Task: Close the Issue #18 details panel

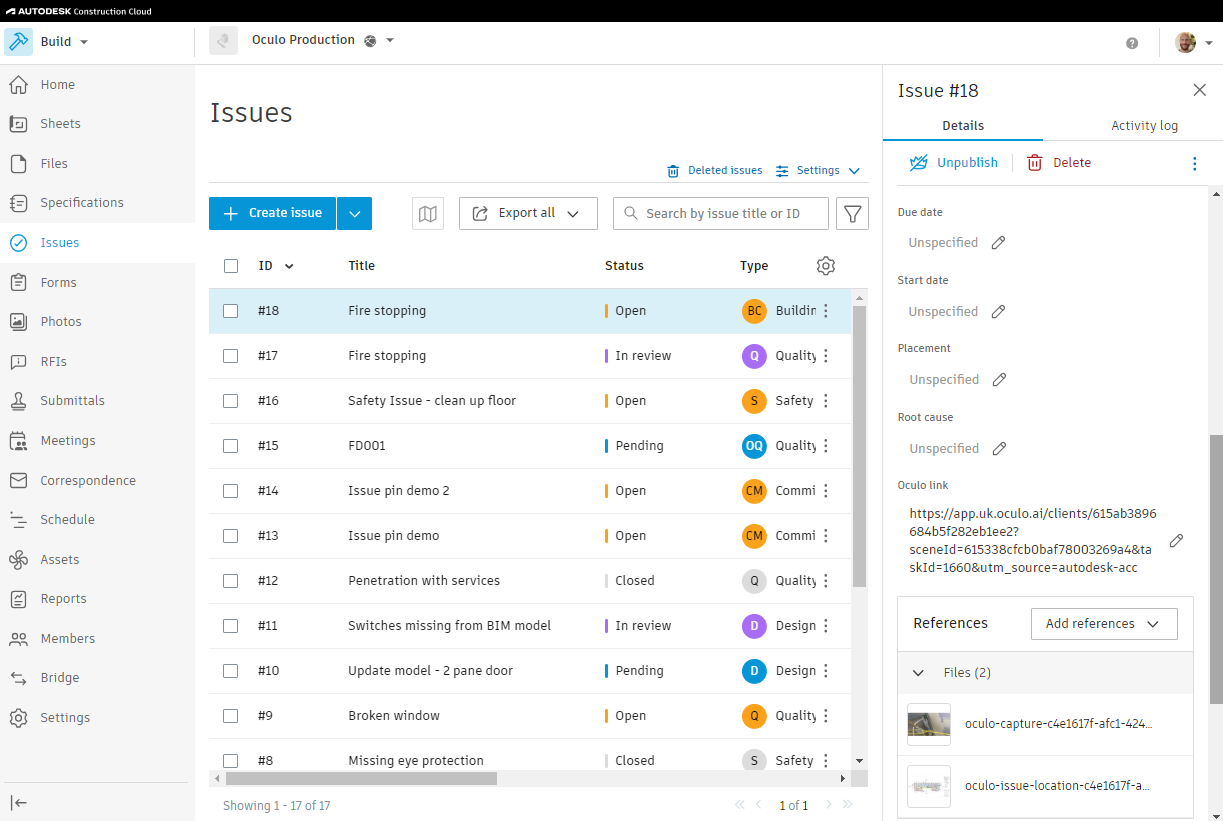Action: (x=1200, y=90)
